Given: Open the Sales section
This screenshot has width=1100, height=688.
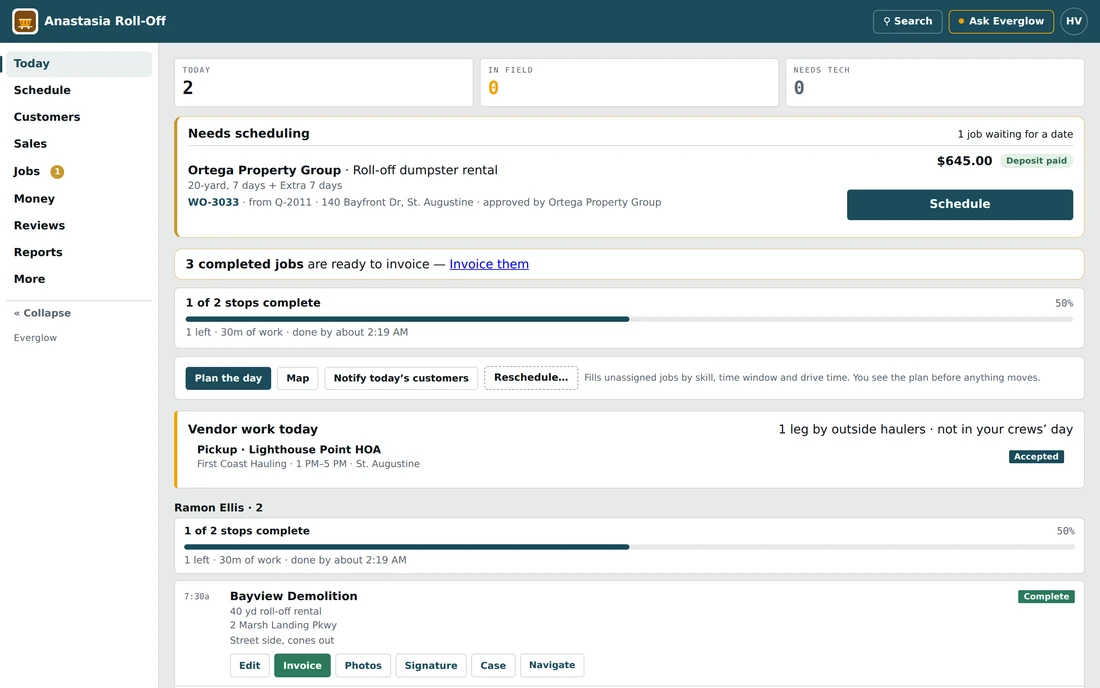Looking at the screenshot, I should coord(77,143).
